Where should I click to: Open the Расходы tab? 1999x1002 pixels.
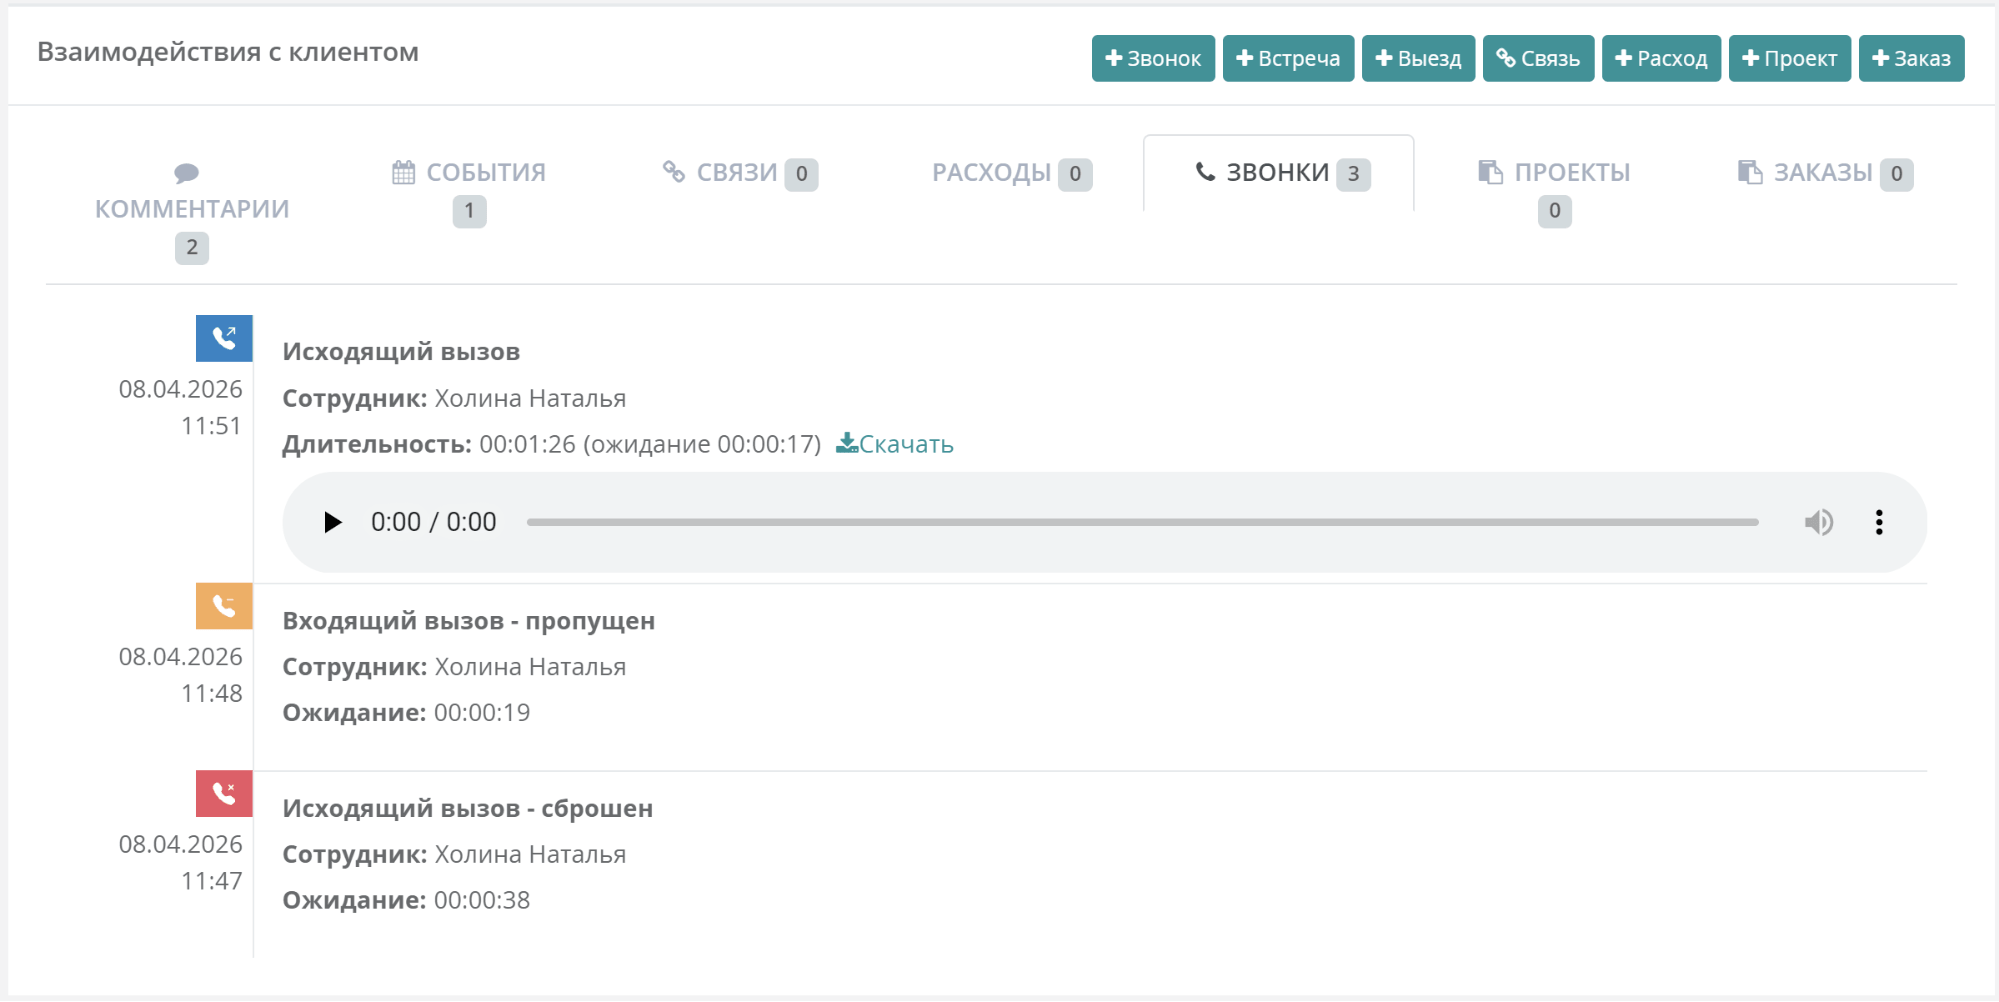tap(1011, 174)
